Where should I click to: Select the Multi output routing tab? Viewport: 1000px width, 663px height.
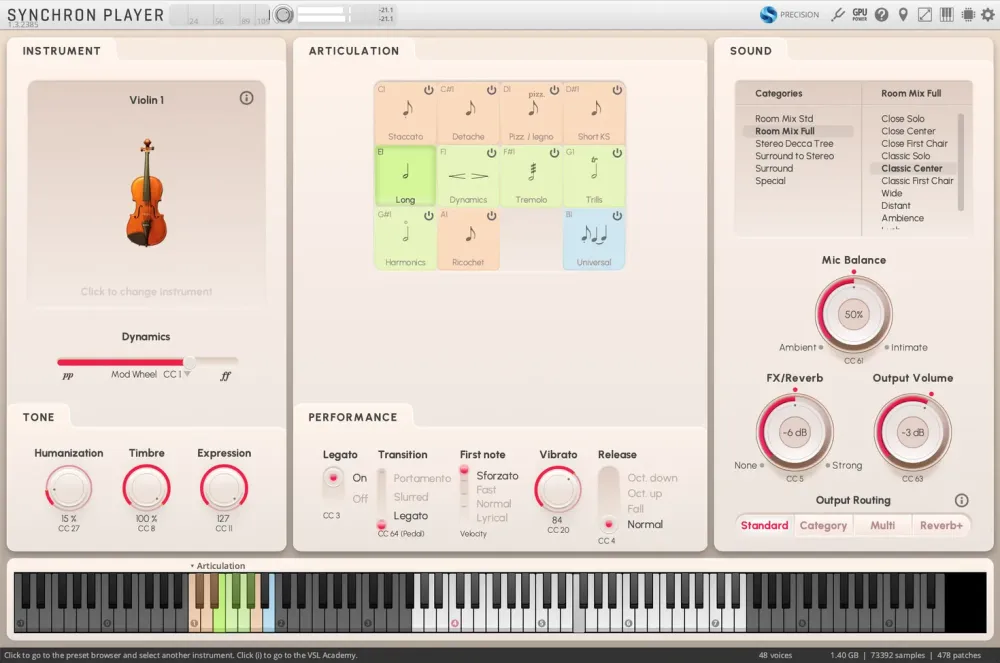pos(882,525)
